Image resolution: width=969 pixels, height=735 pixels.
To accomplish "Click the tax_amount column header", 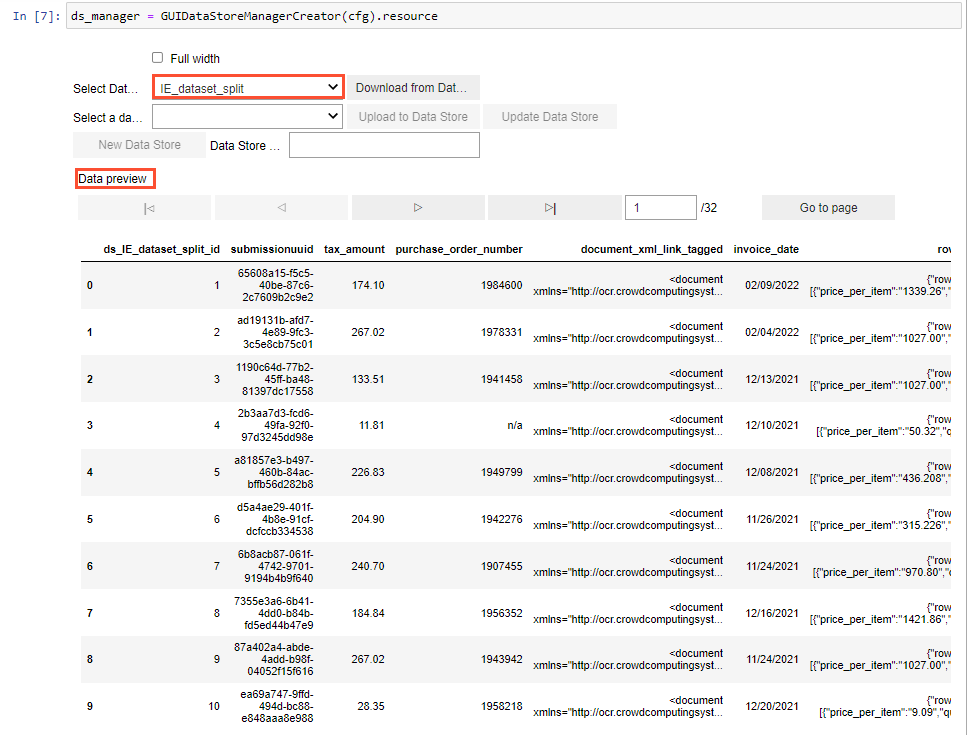I will (x=354, y=249).
